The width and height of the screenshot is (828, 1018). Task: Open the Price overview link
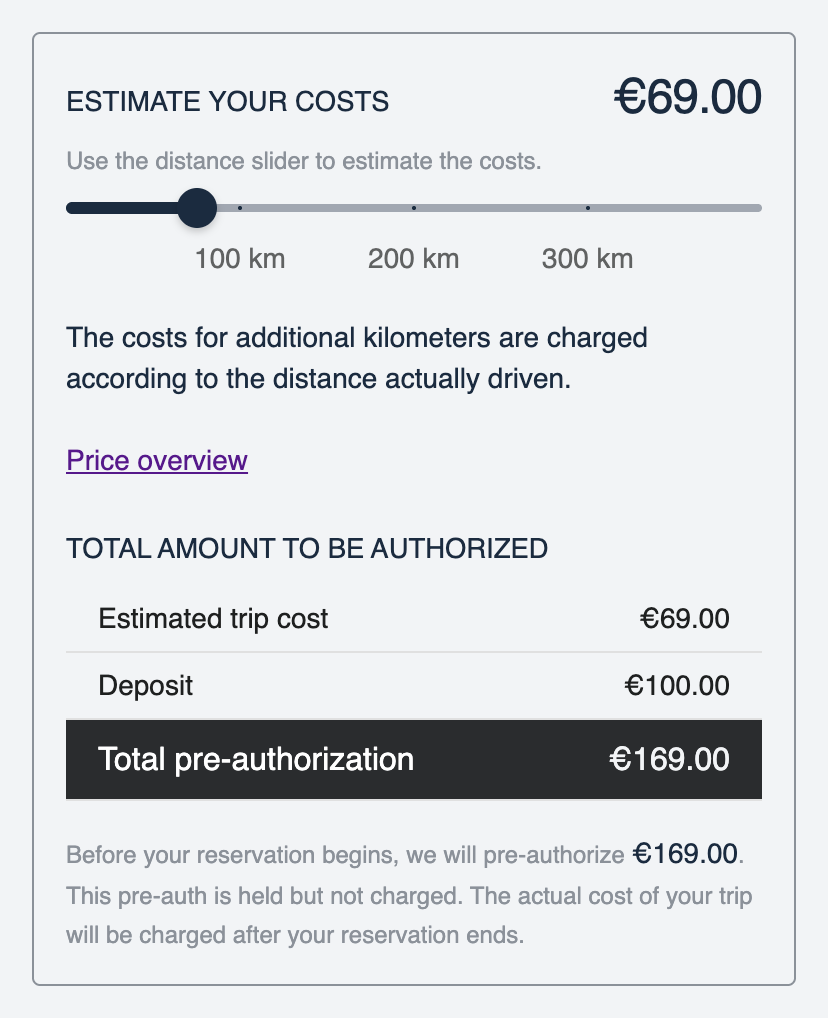pos(157,460)
